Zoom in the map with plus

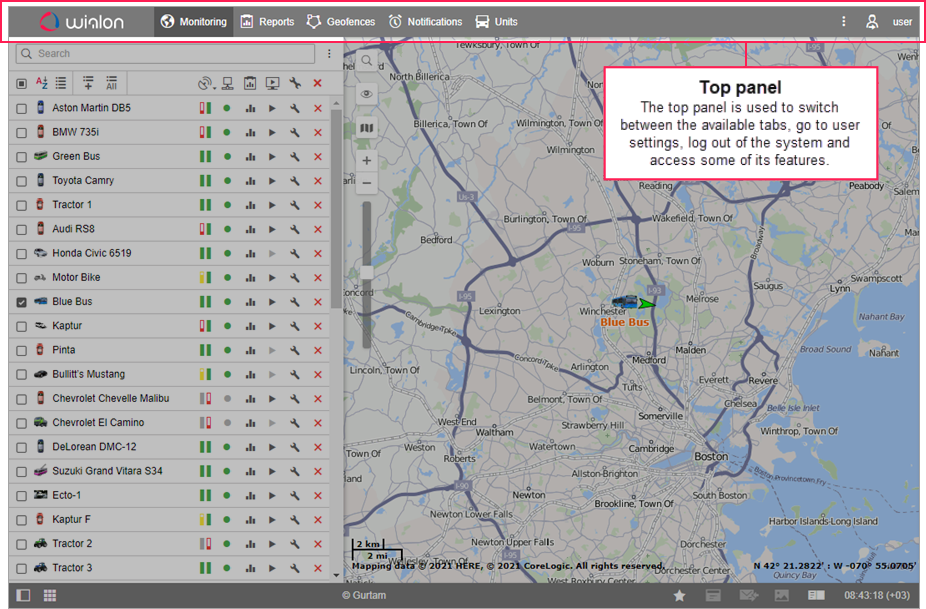[367, 161]
